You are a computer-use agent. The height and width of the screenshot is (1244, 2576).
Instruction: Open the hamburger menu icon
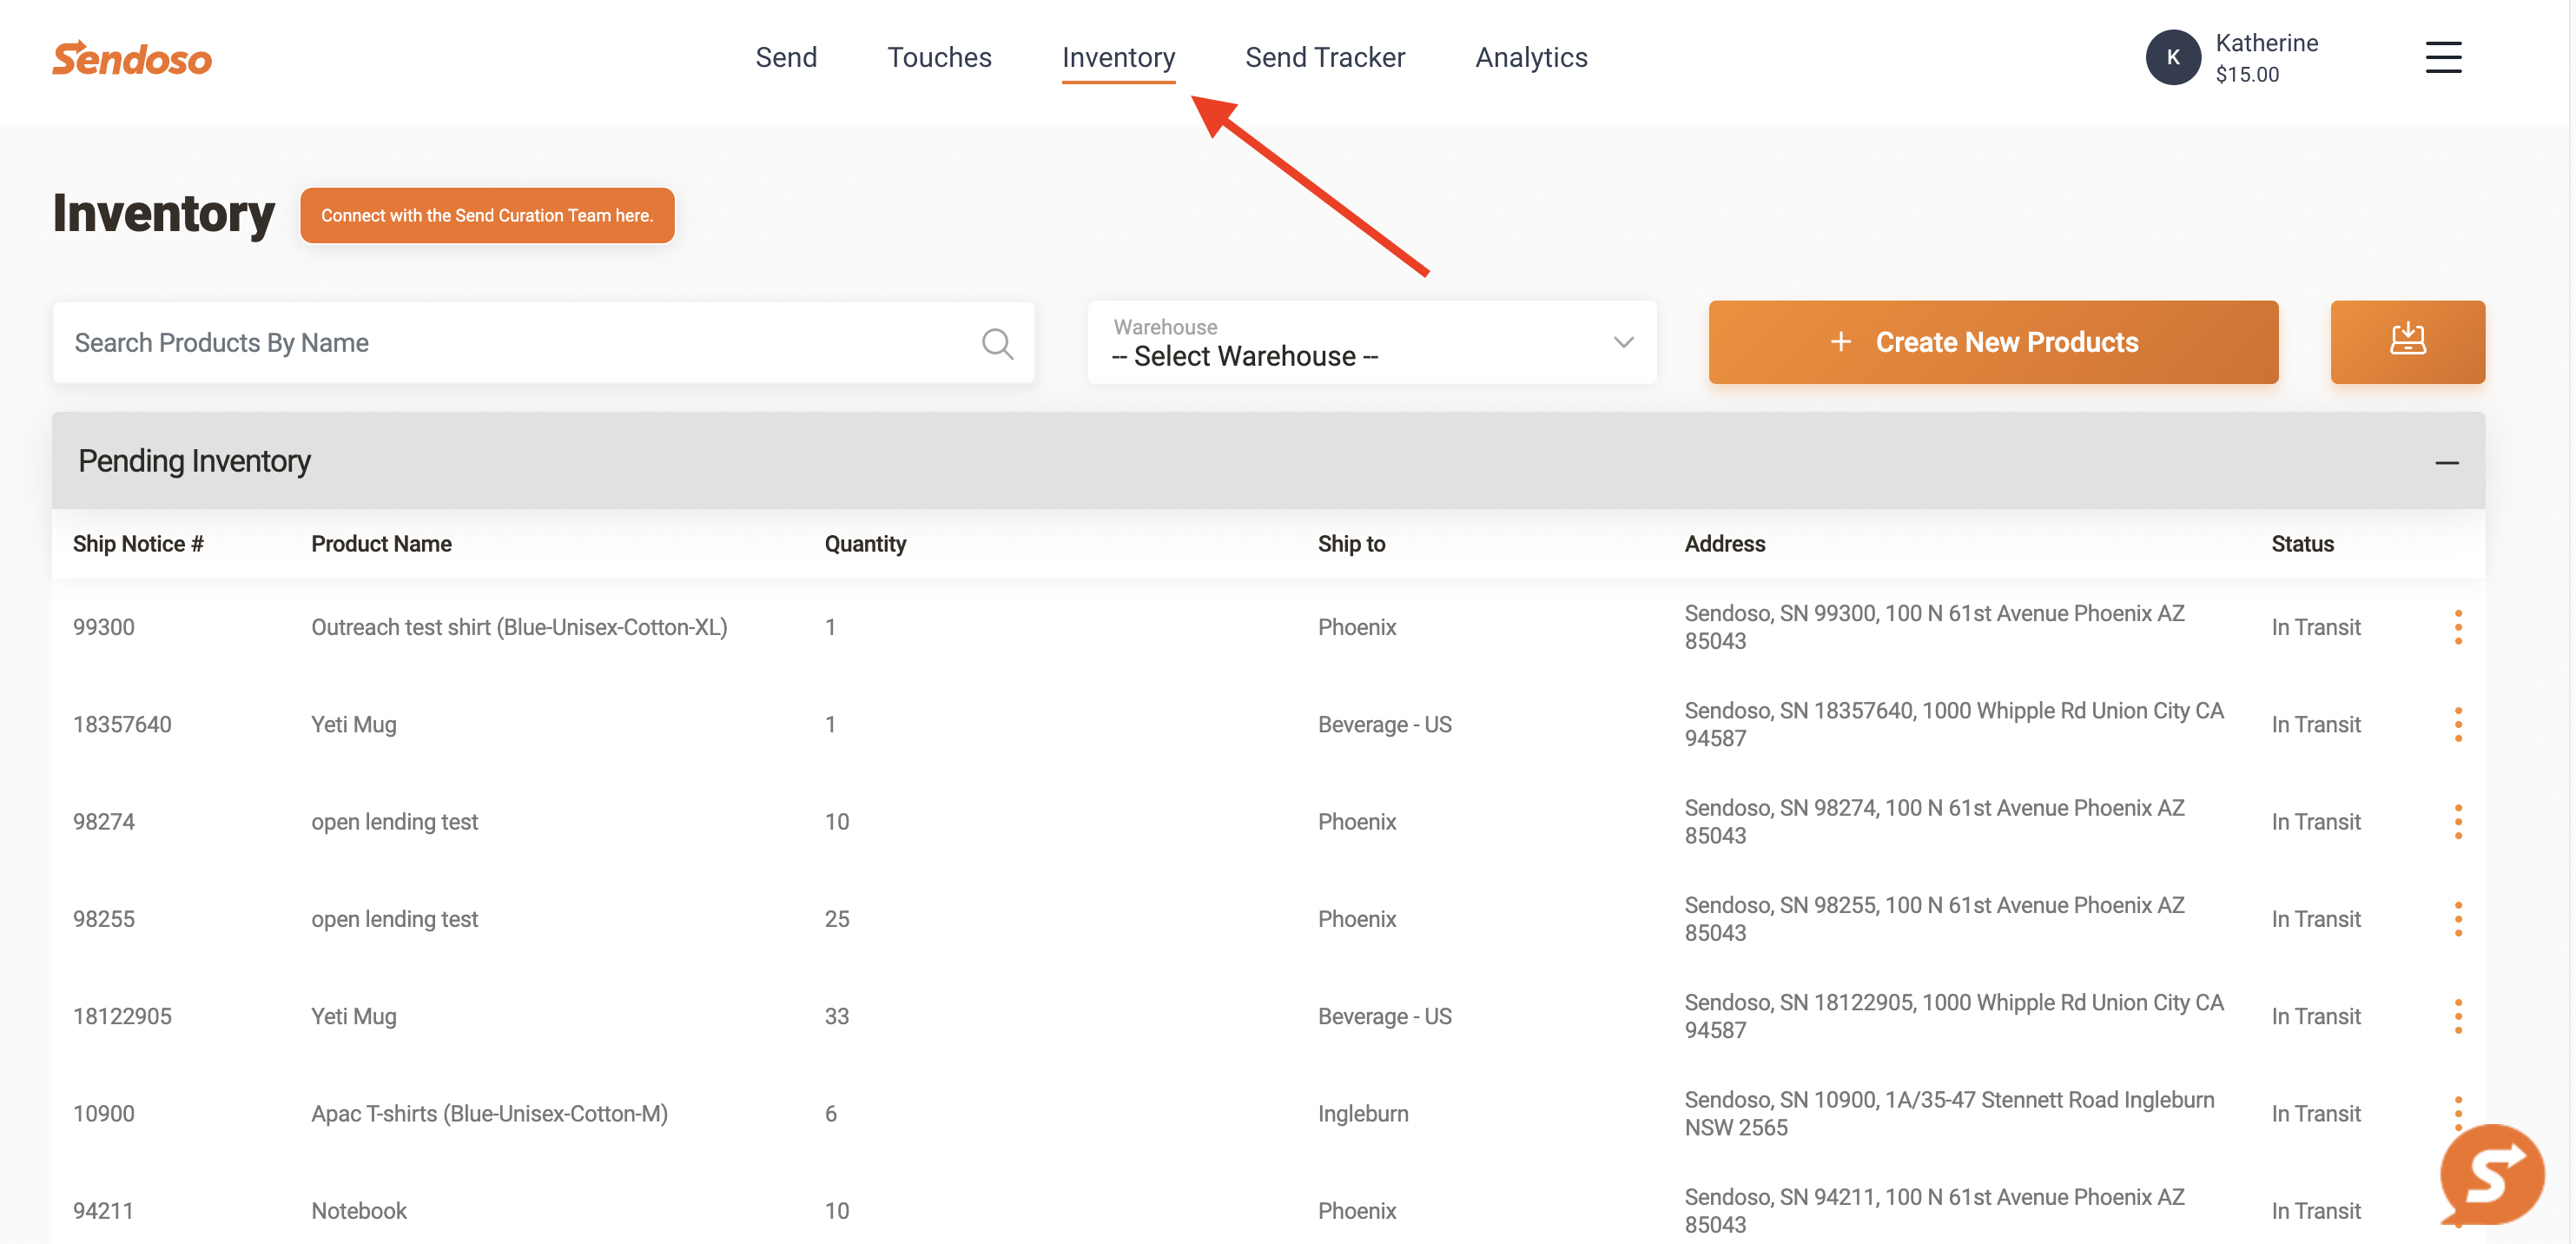coord(2443,57)
